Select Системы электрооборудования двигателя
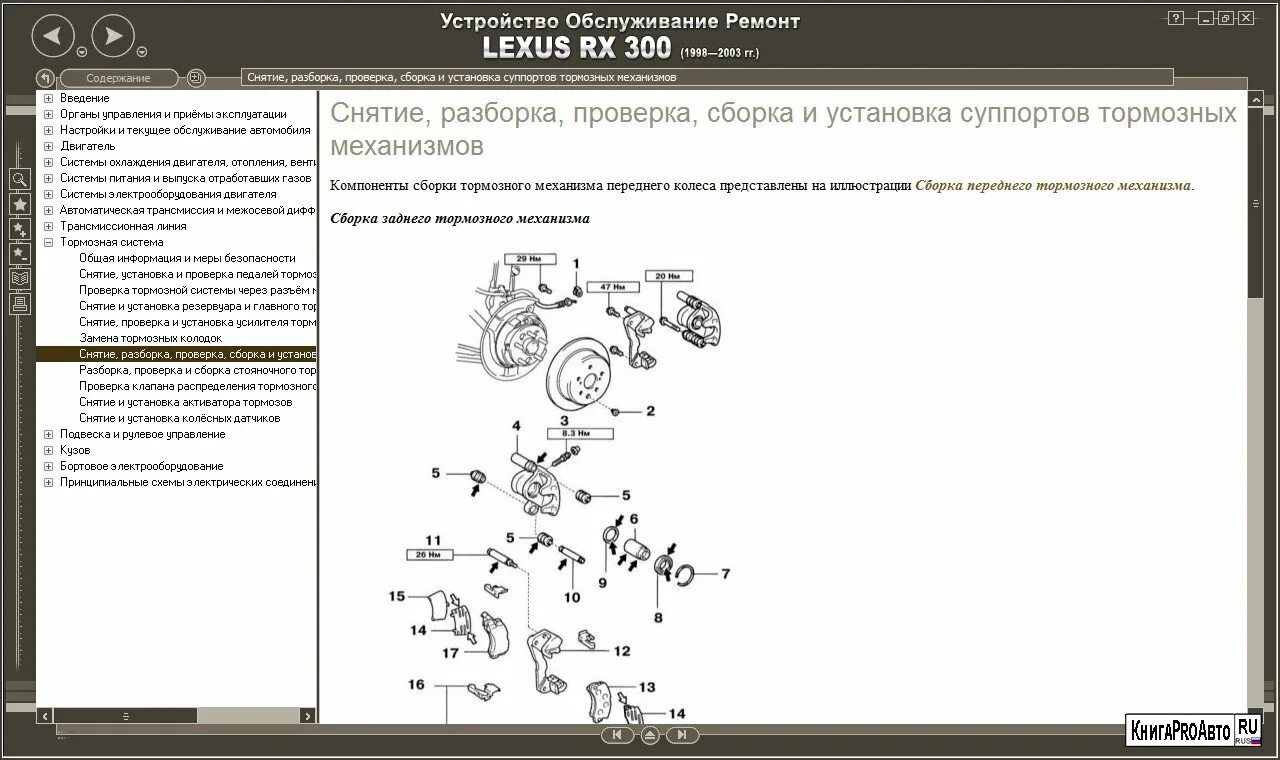 (x=168, y=194)
